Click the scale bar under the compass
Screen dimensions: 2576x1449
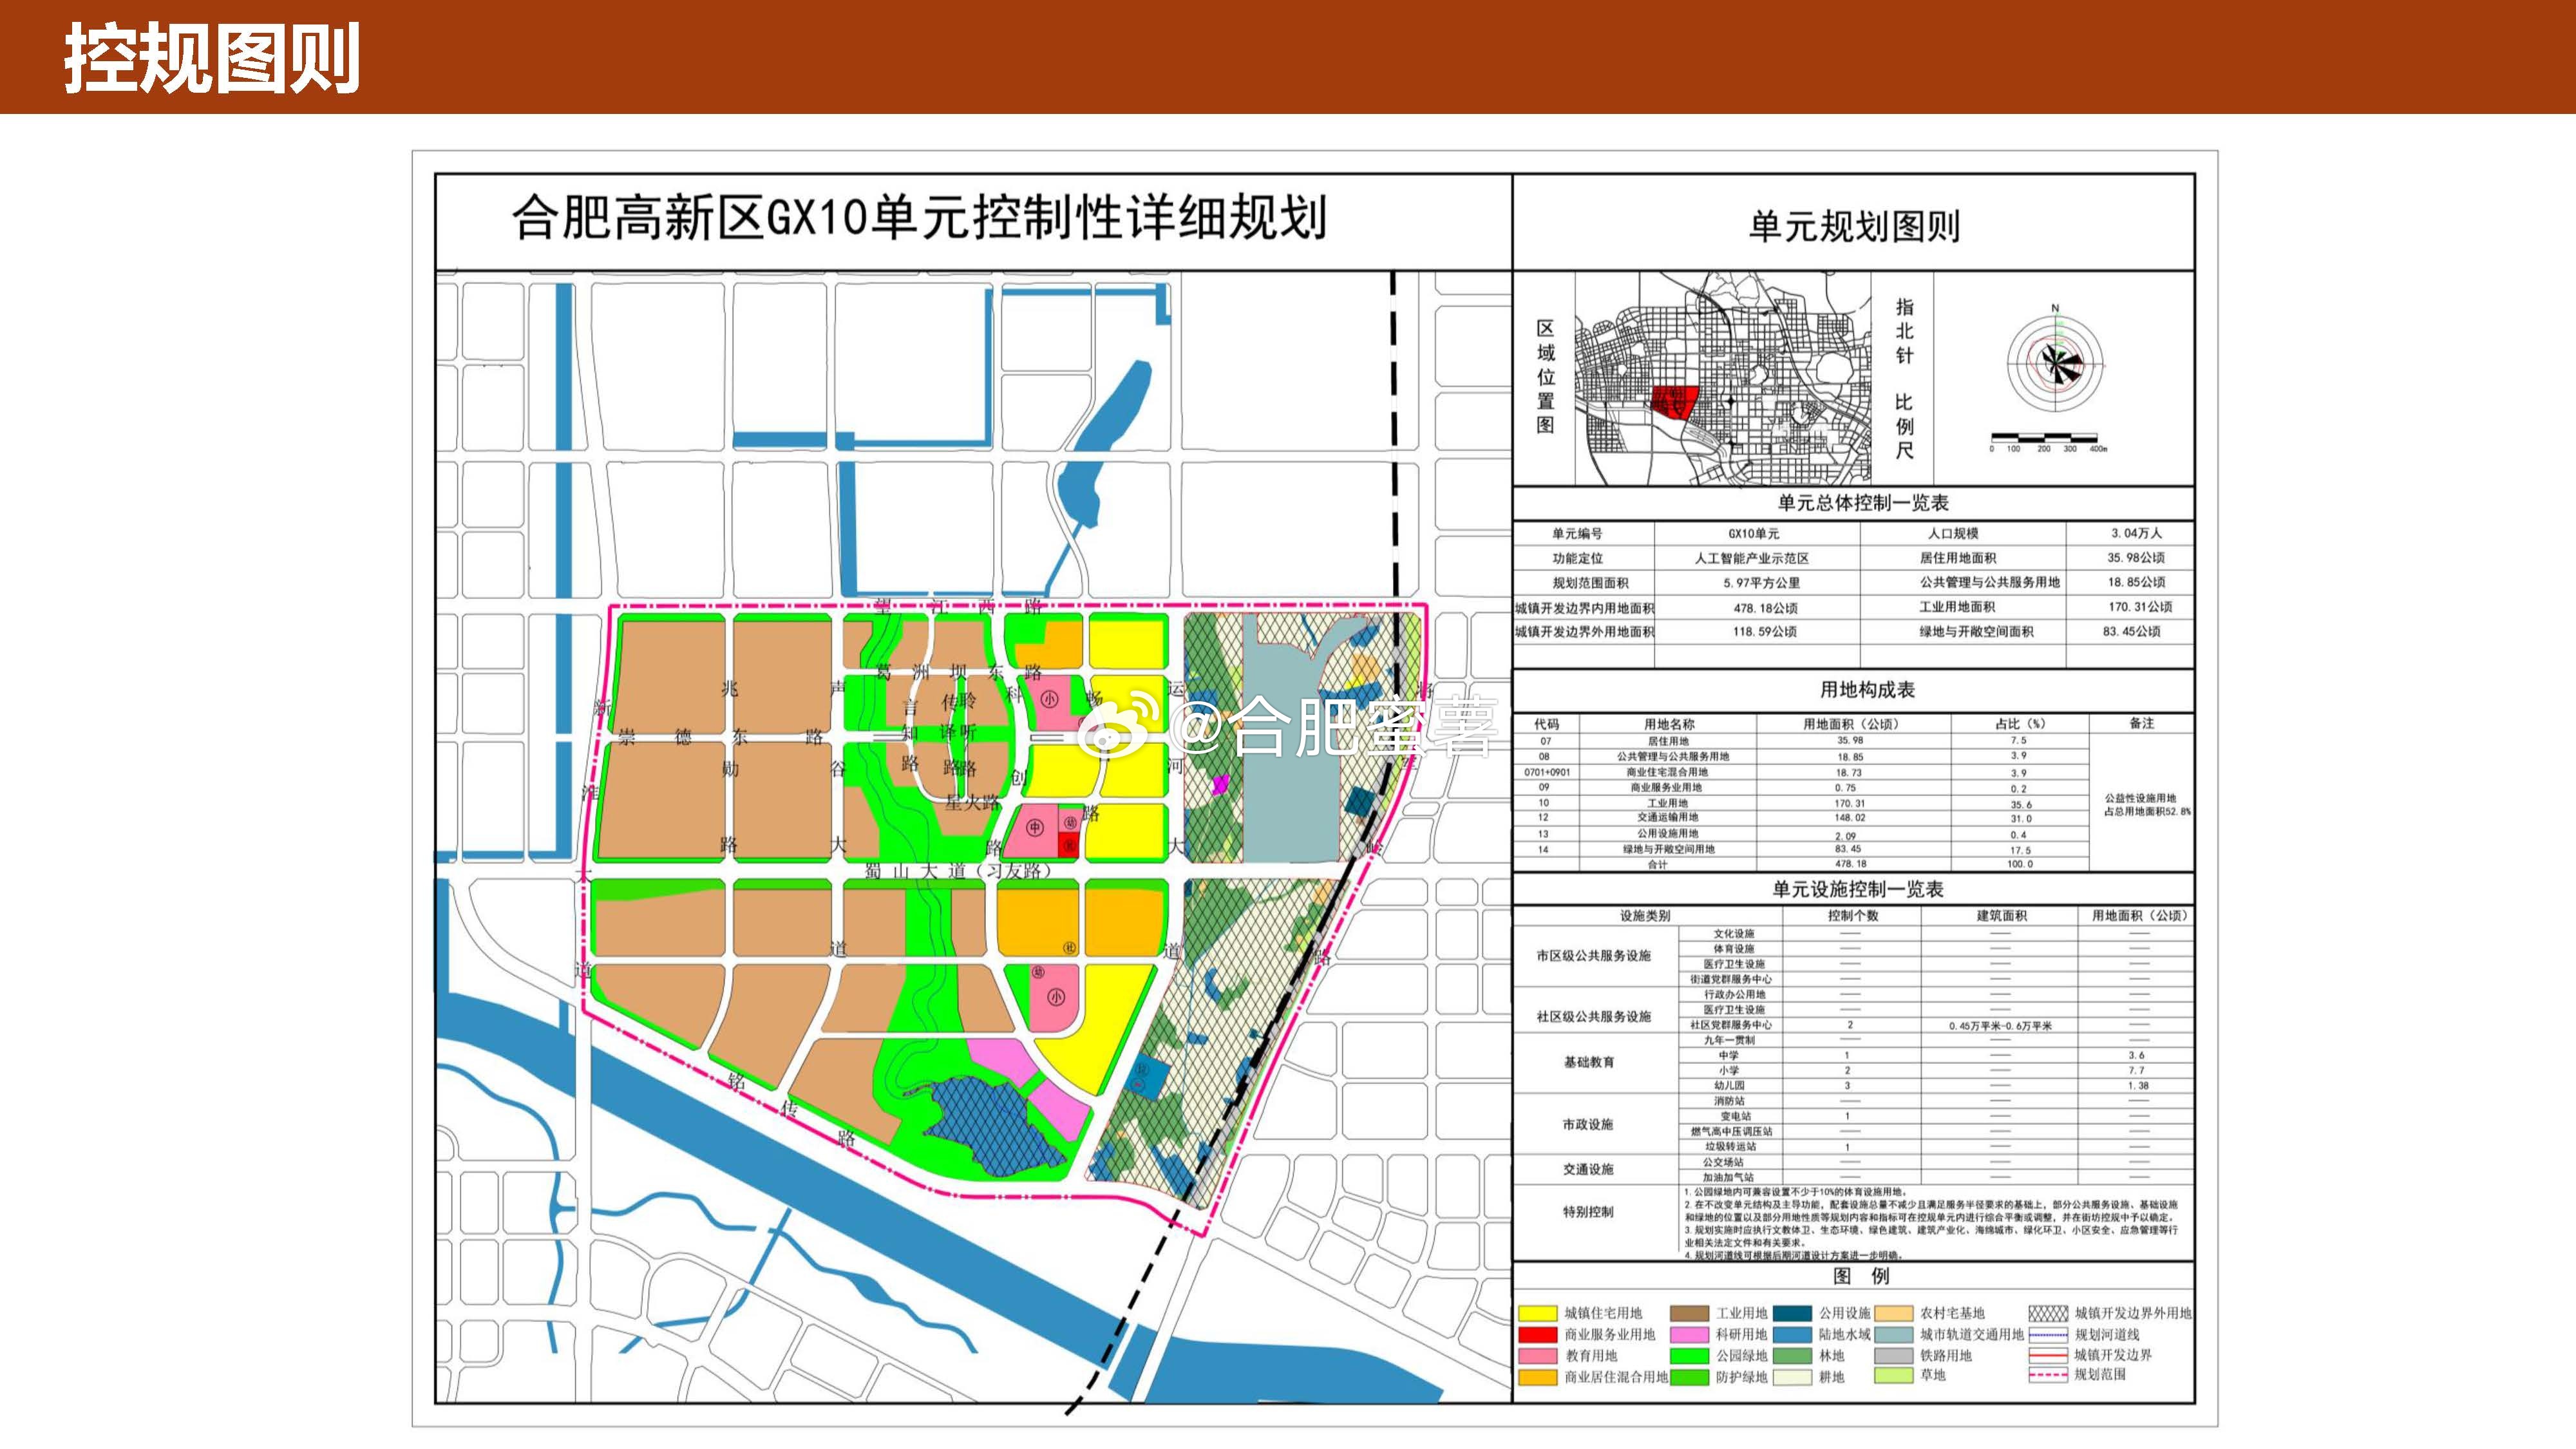(2044, 438)
